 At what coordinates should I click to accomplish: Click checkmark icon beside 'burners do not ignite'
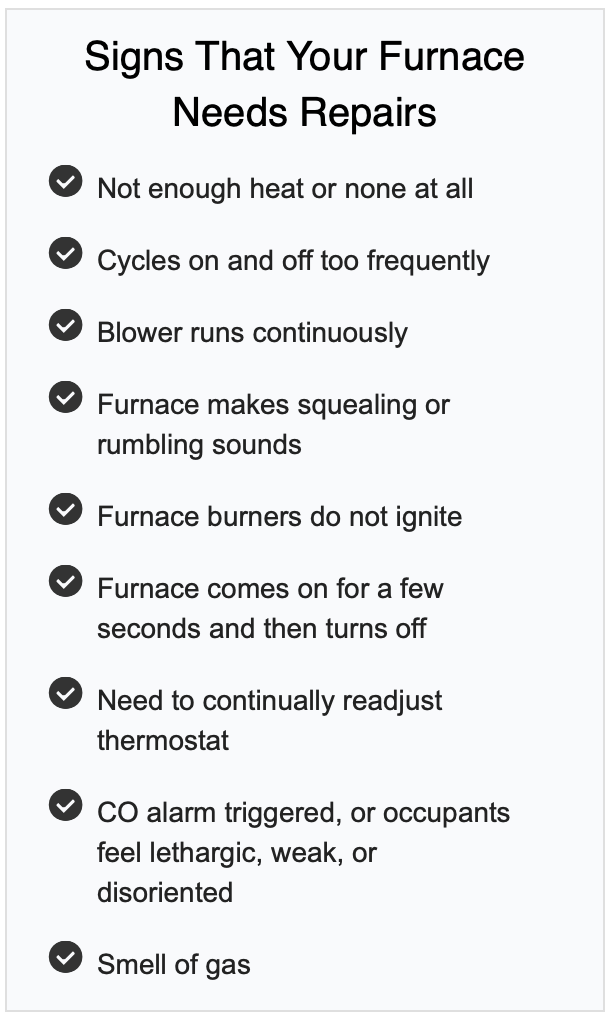(65, 509)
